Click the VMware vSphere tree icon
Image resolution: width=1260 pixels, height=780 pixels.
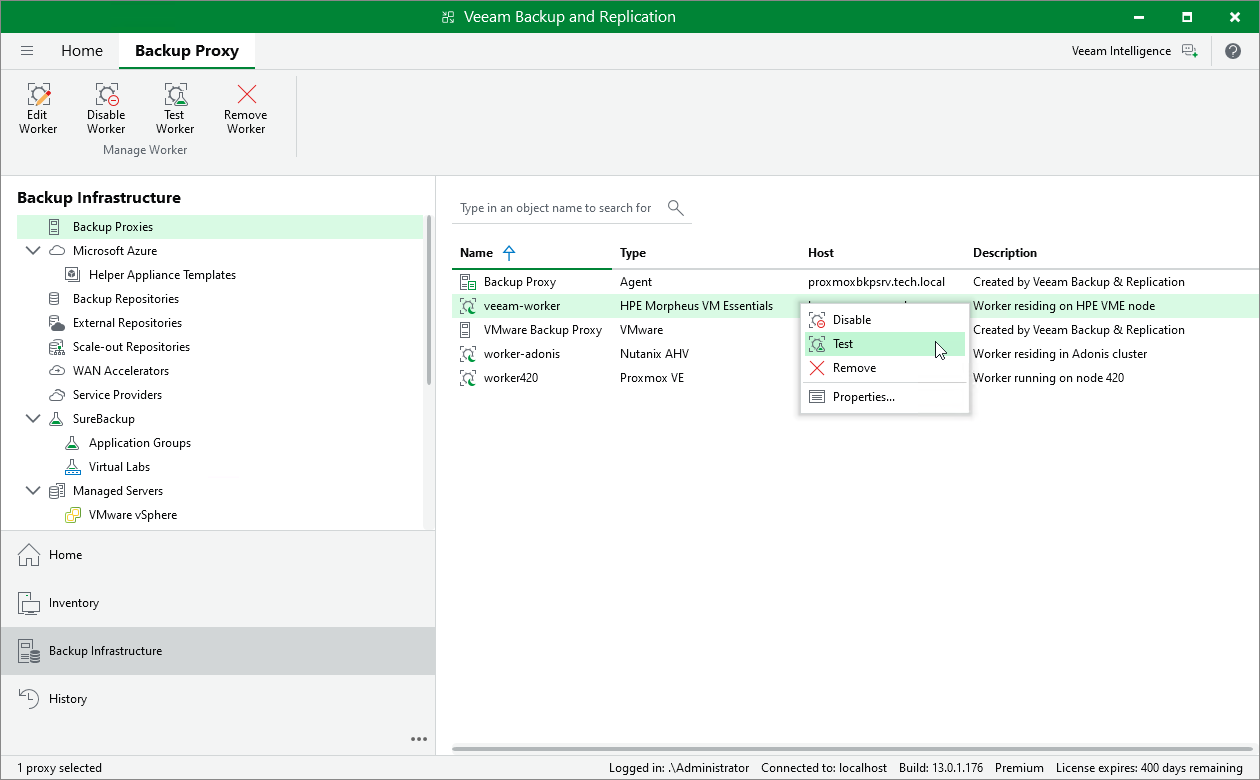click(71, 515)
